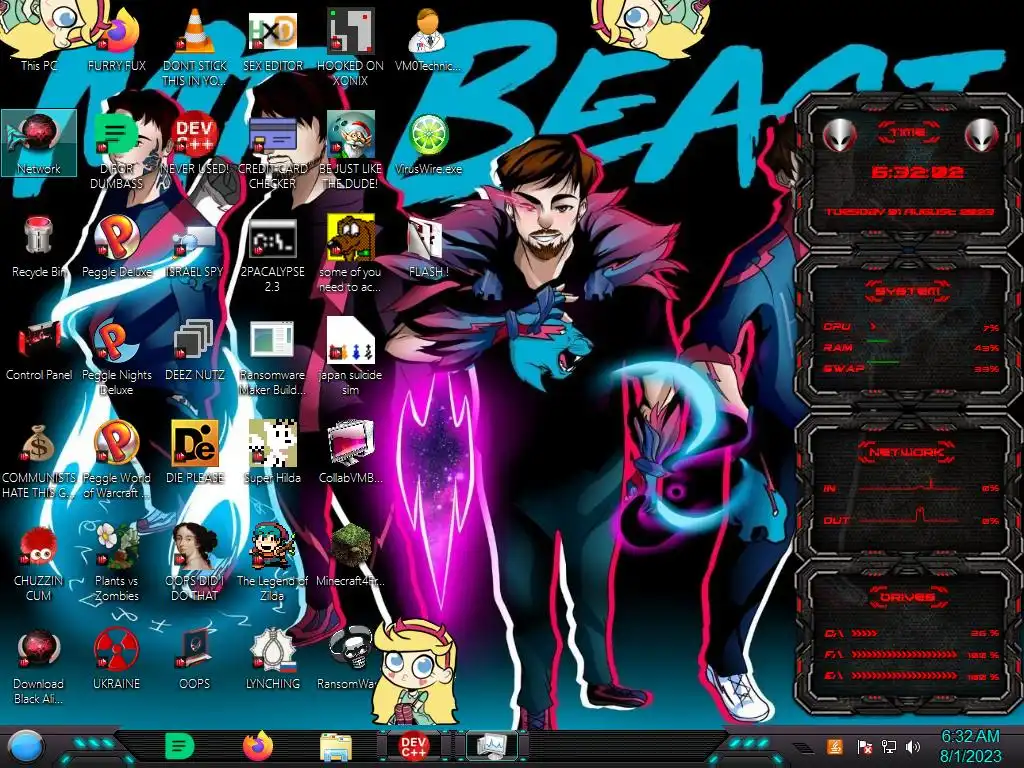
Task: Open the DIE PLEASE shortcut
Action: pyautogui.click(x=195, y=453)
